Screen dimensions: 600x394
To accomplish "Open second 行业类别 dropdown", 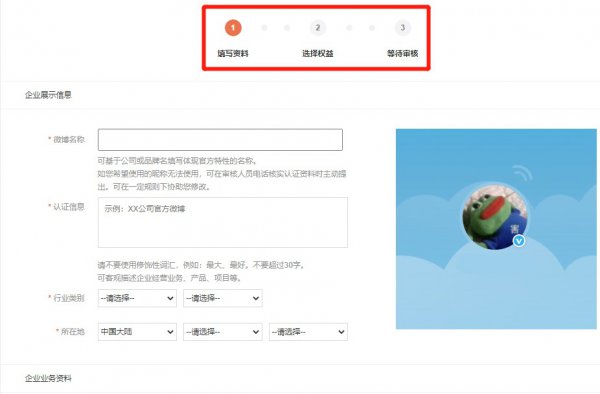I will 223,298.
